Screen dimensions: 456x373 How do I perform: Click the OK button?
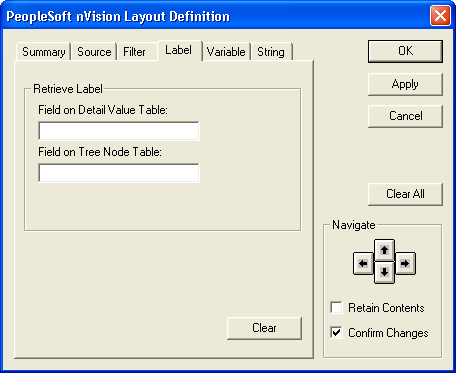[405, 51]
